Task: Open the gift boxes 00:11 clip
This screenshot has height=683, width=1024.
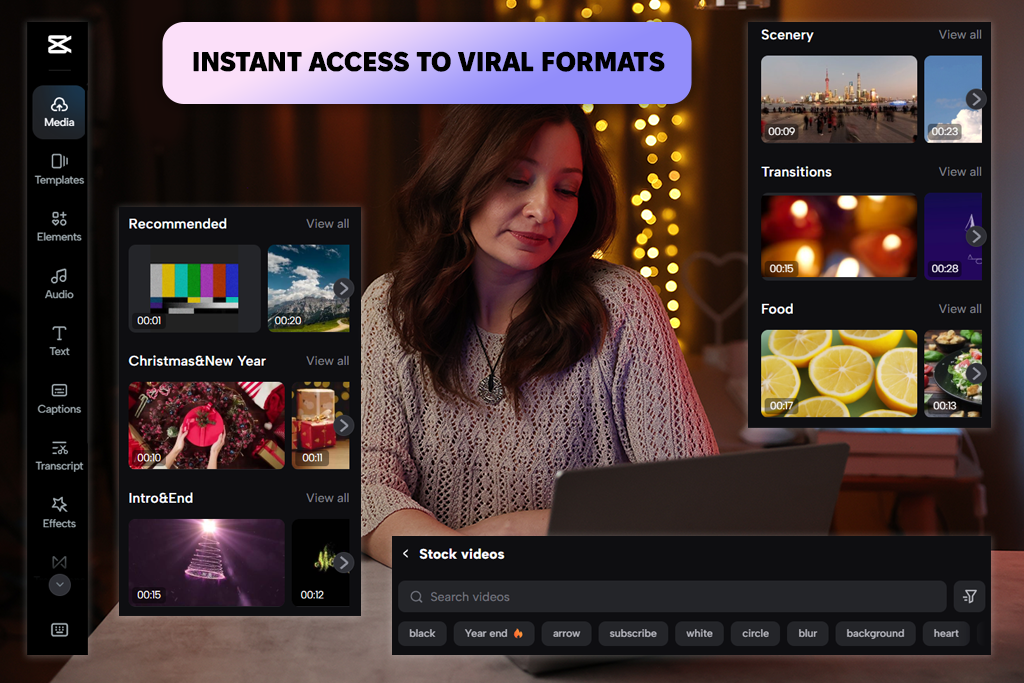Action: [x=320, y=425]
